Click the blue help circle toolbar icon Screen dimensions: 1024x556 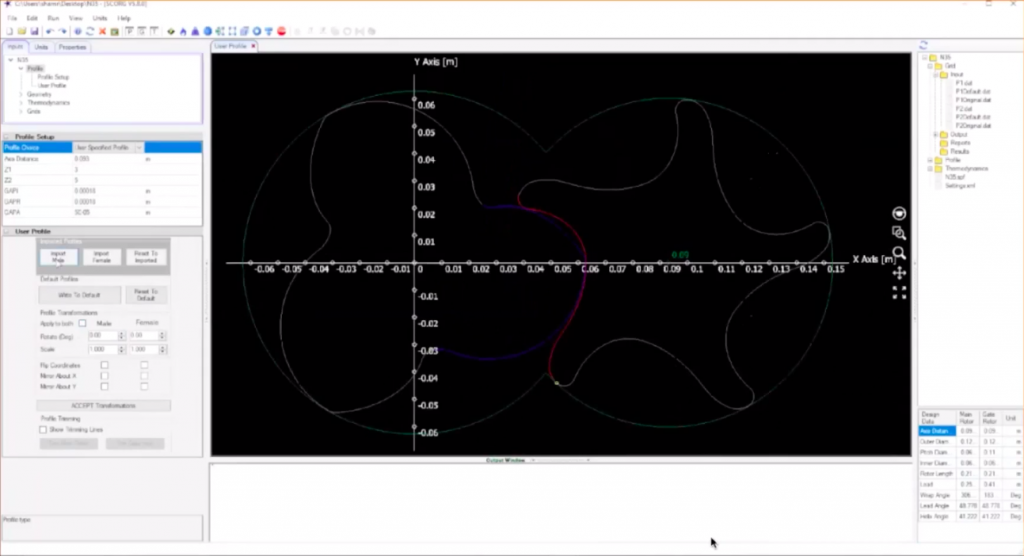coord(78,31)
